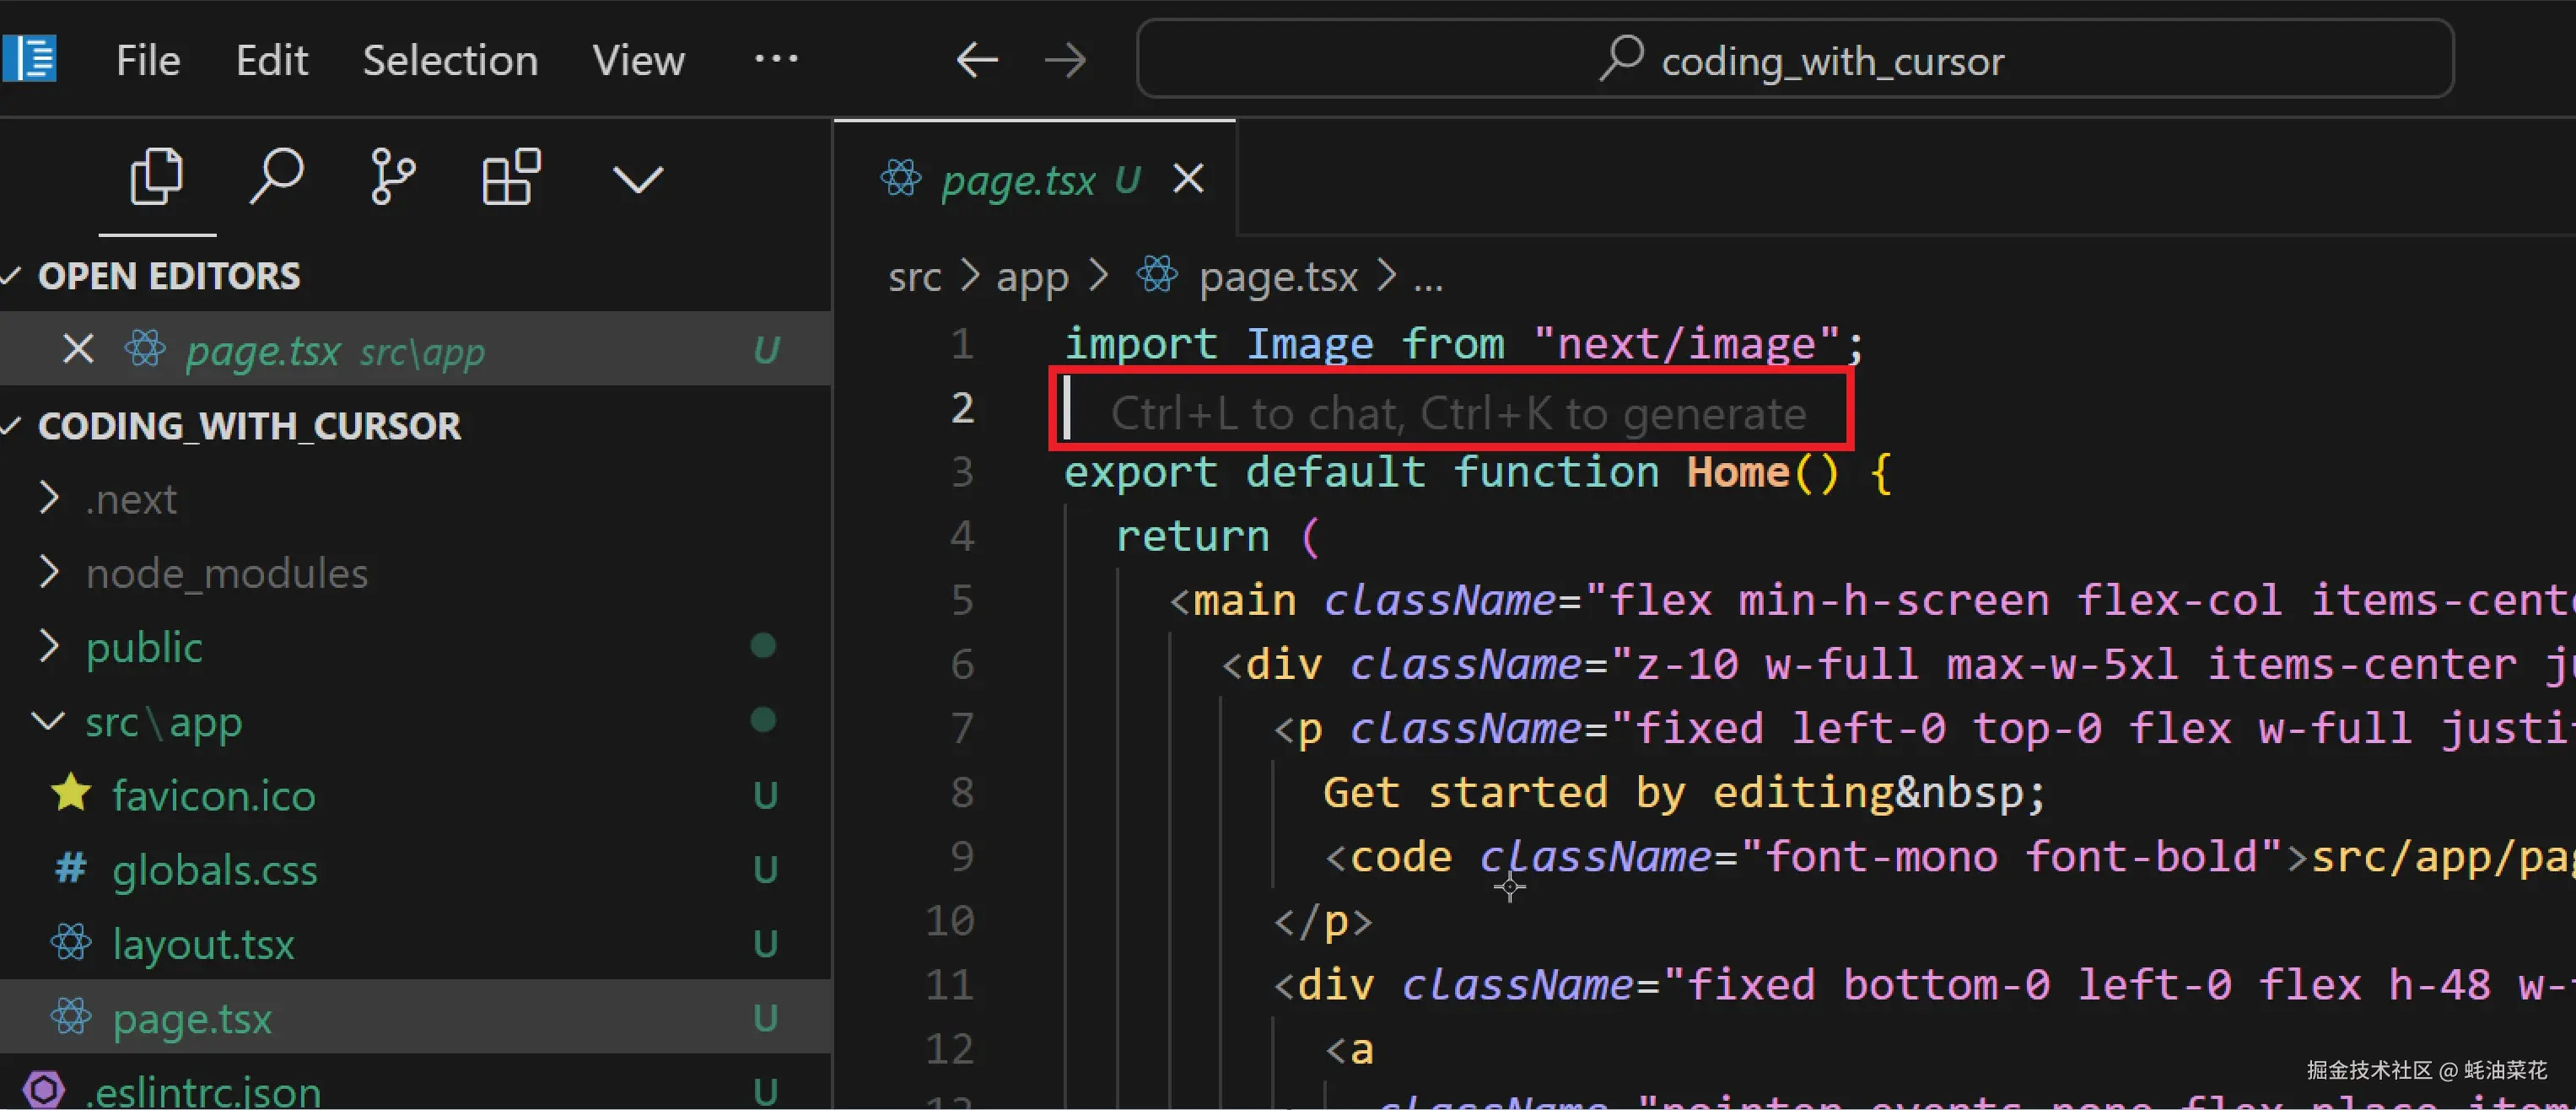Click the hash icon next to globals.css

[68, 868]
